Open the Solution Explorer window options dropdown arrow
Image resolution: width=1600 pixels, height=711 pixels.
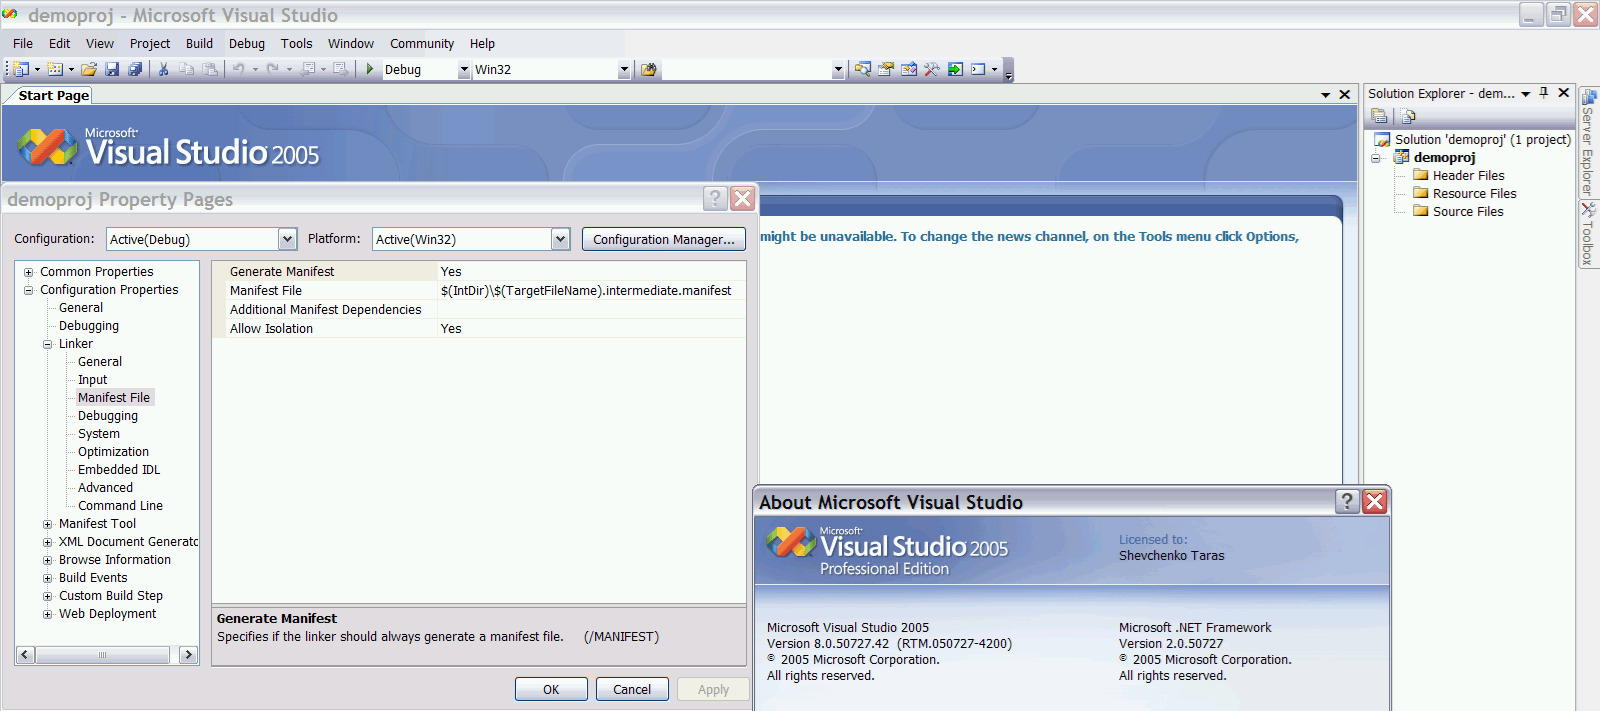[x=1526, y=94]
